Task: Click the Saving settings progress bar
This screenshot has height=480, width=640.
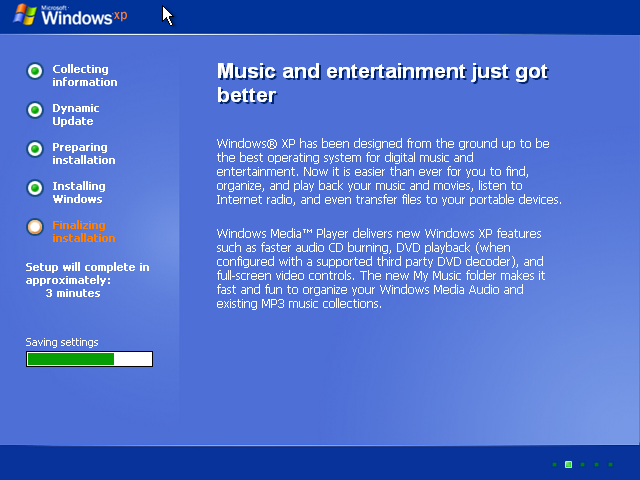Action: pos(89,359)
